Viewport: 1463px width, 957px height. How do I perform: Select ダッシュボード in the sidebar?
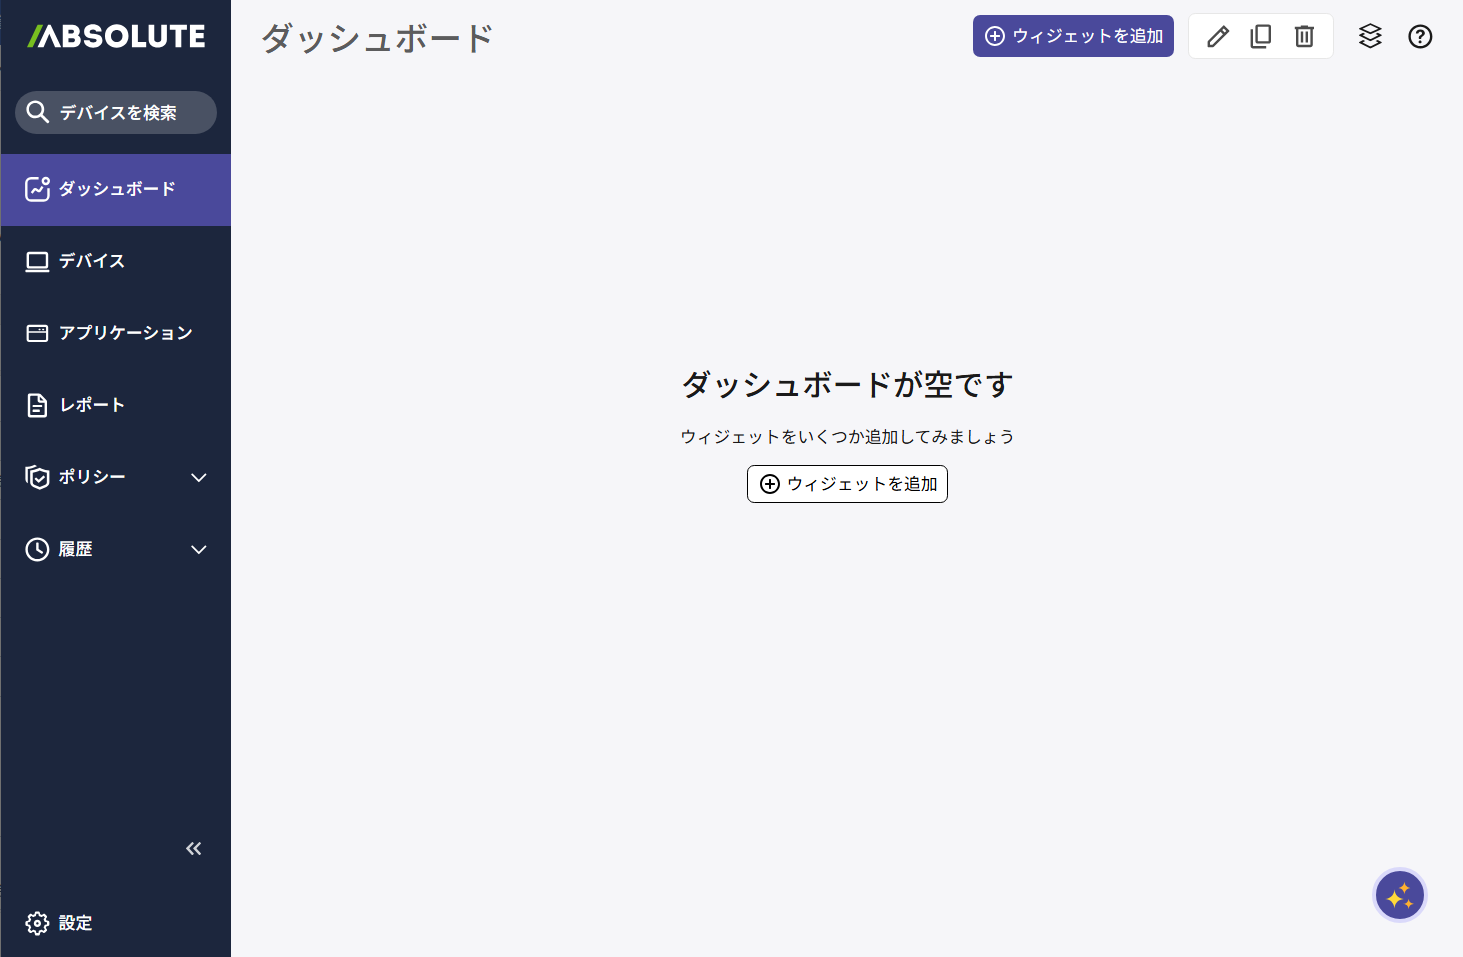(116, 189)
